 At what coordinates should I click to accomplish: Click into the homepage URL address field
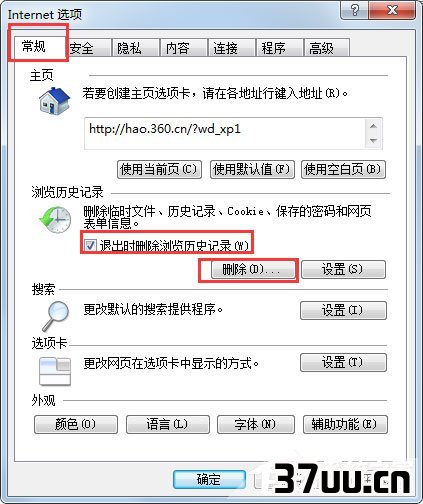225,133
